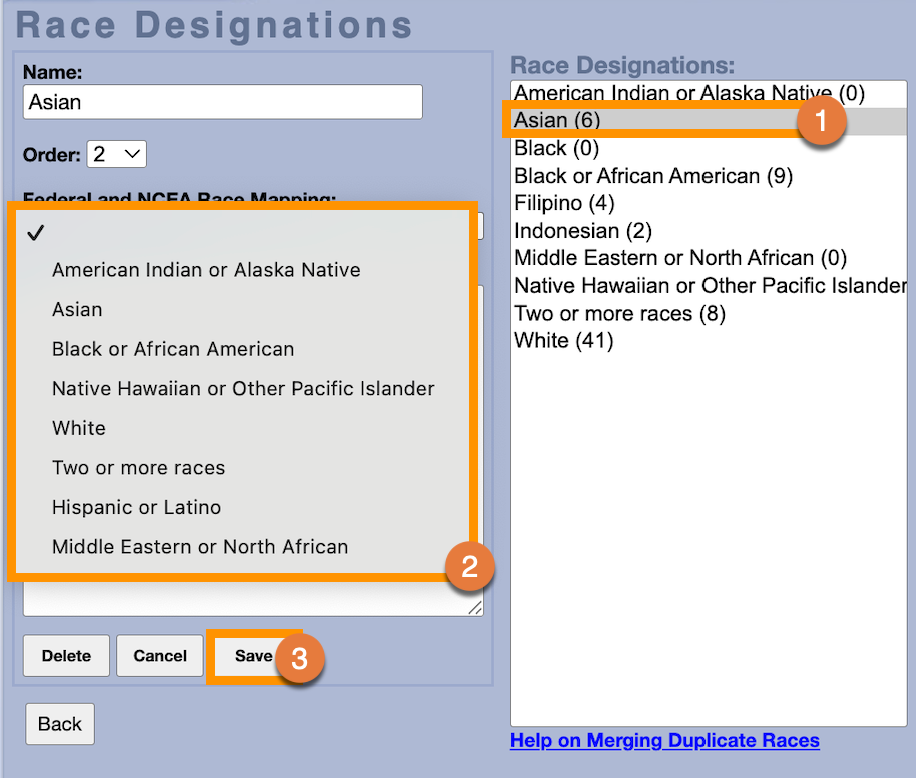Image resolution: width=916 pixels, height=778 pixels.
Task: Go Back to previous page
Action: tap(60, 724)
